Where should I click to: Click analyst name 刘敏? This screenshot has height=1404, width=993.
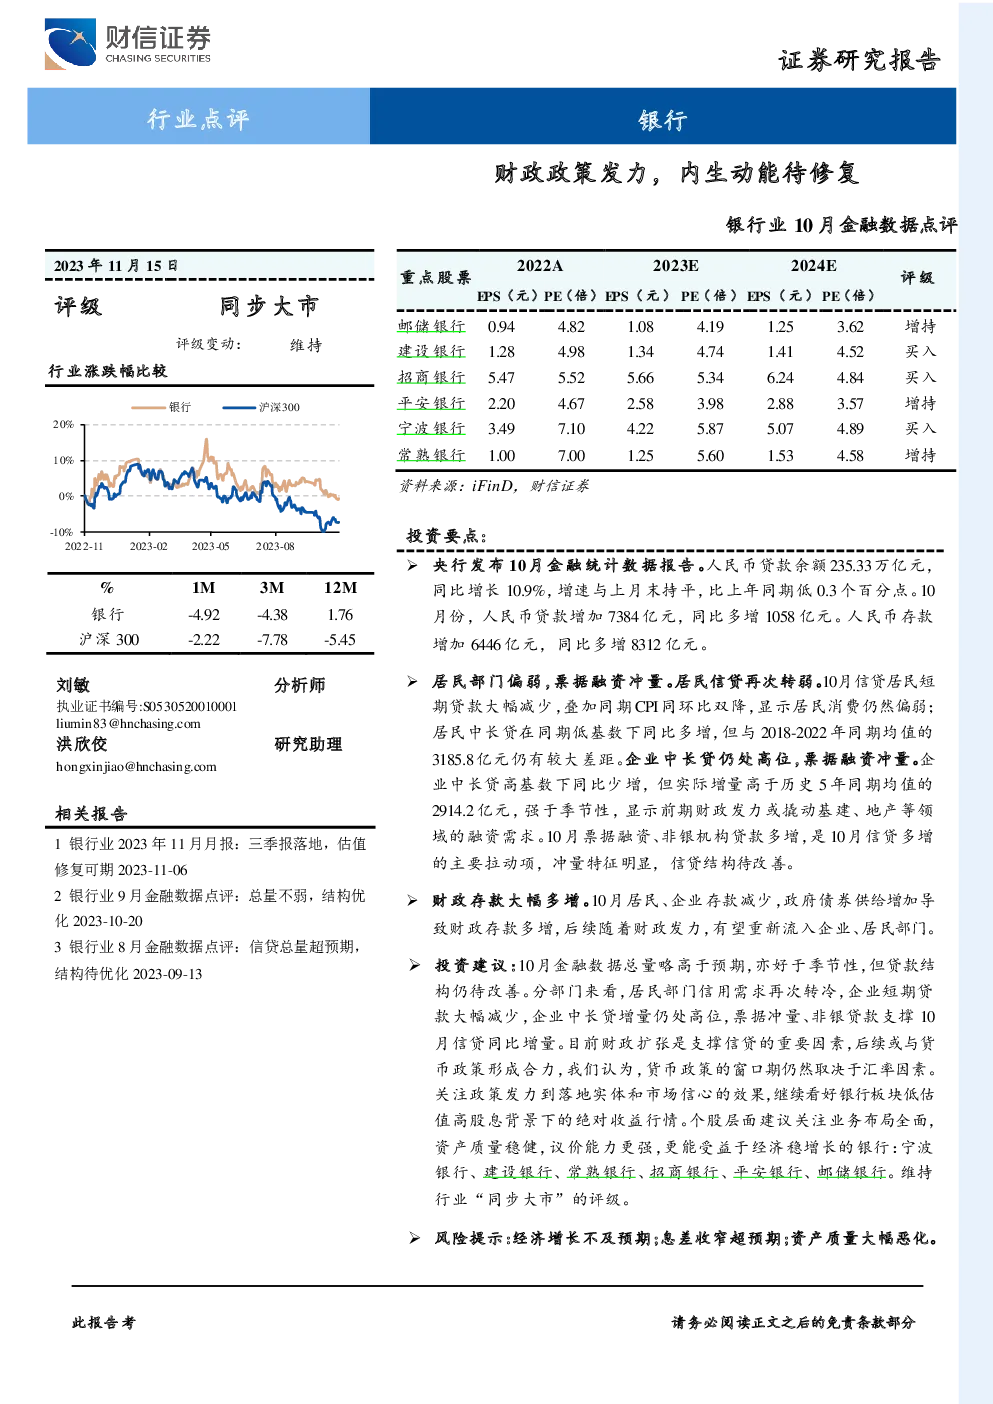[x=73, y=685]
